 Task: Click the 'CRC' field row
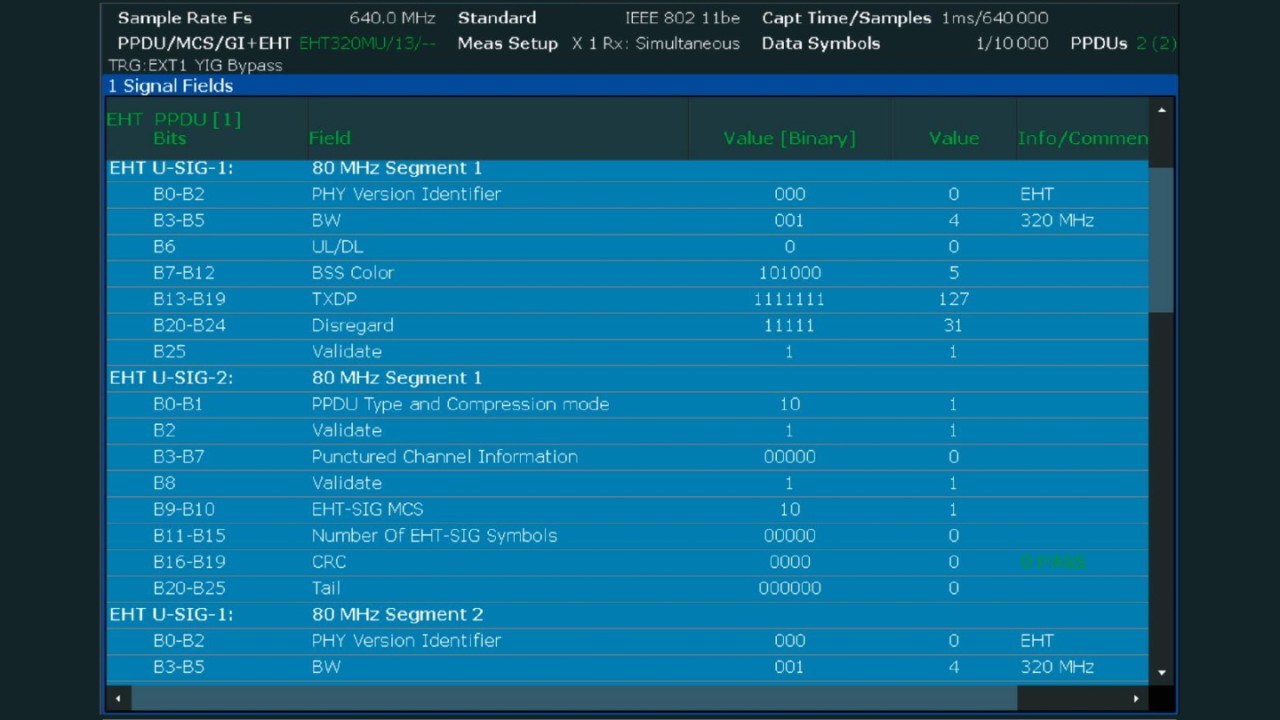coord(627,562)
